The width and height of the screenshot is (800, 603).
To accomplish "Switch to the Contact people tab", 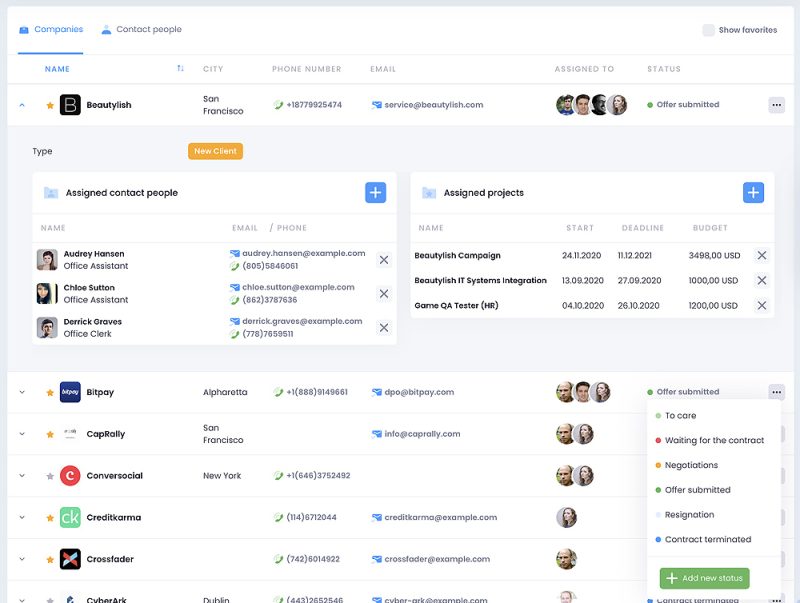I will (141, 30).
